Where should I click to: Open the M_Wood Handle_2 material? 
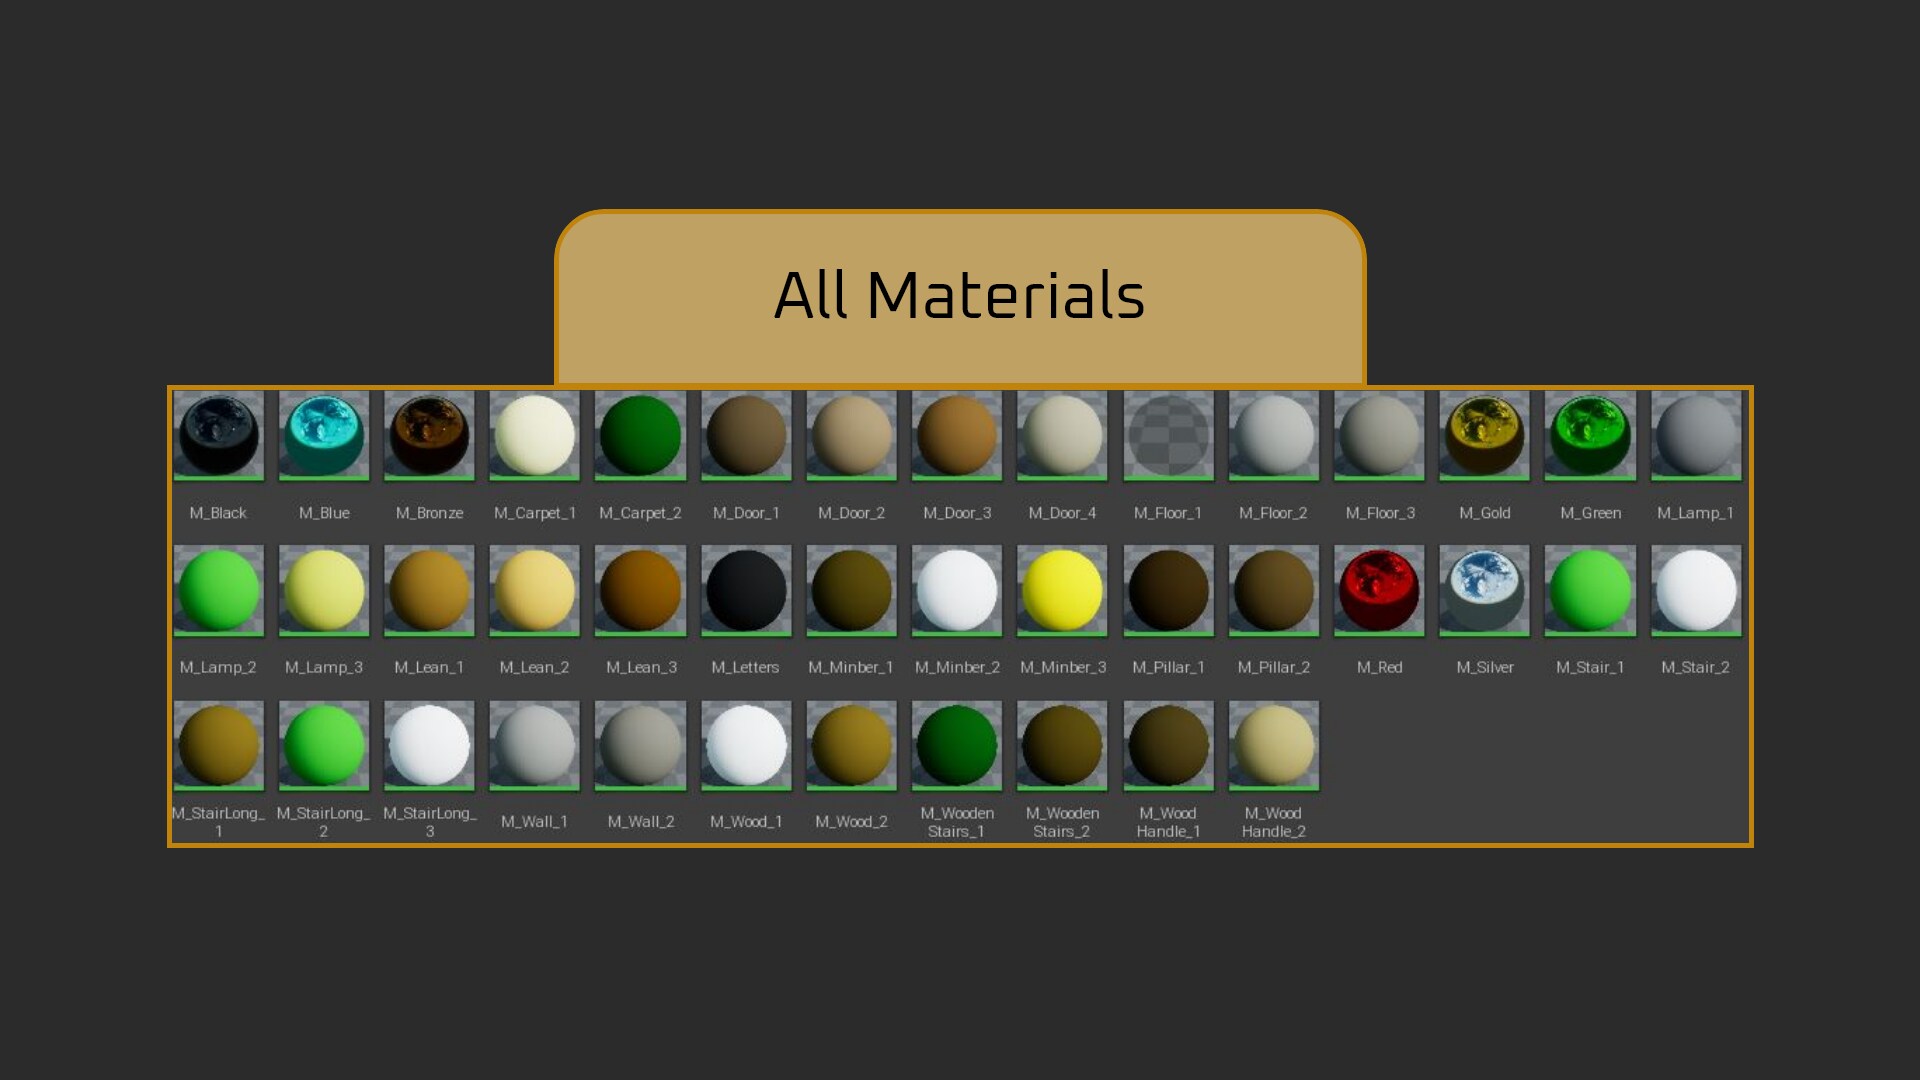pyautogui.click(x=1273, y=745)
